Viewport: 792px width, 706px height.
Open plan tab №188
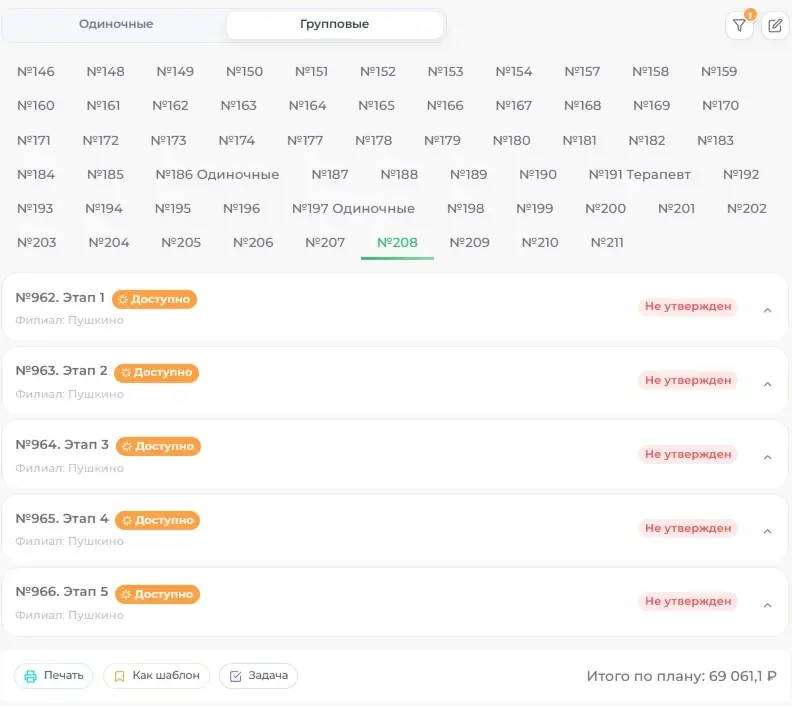click(399, 174)
